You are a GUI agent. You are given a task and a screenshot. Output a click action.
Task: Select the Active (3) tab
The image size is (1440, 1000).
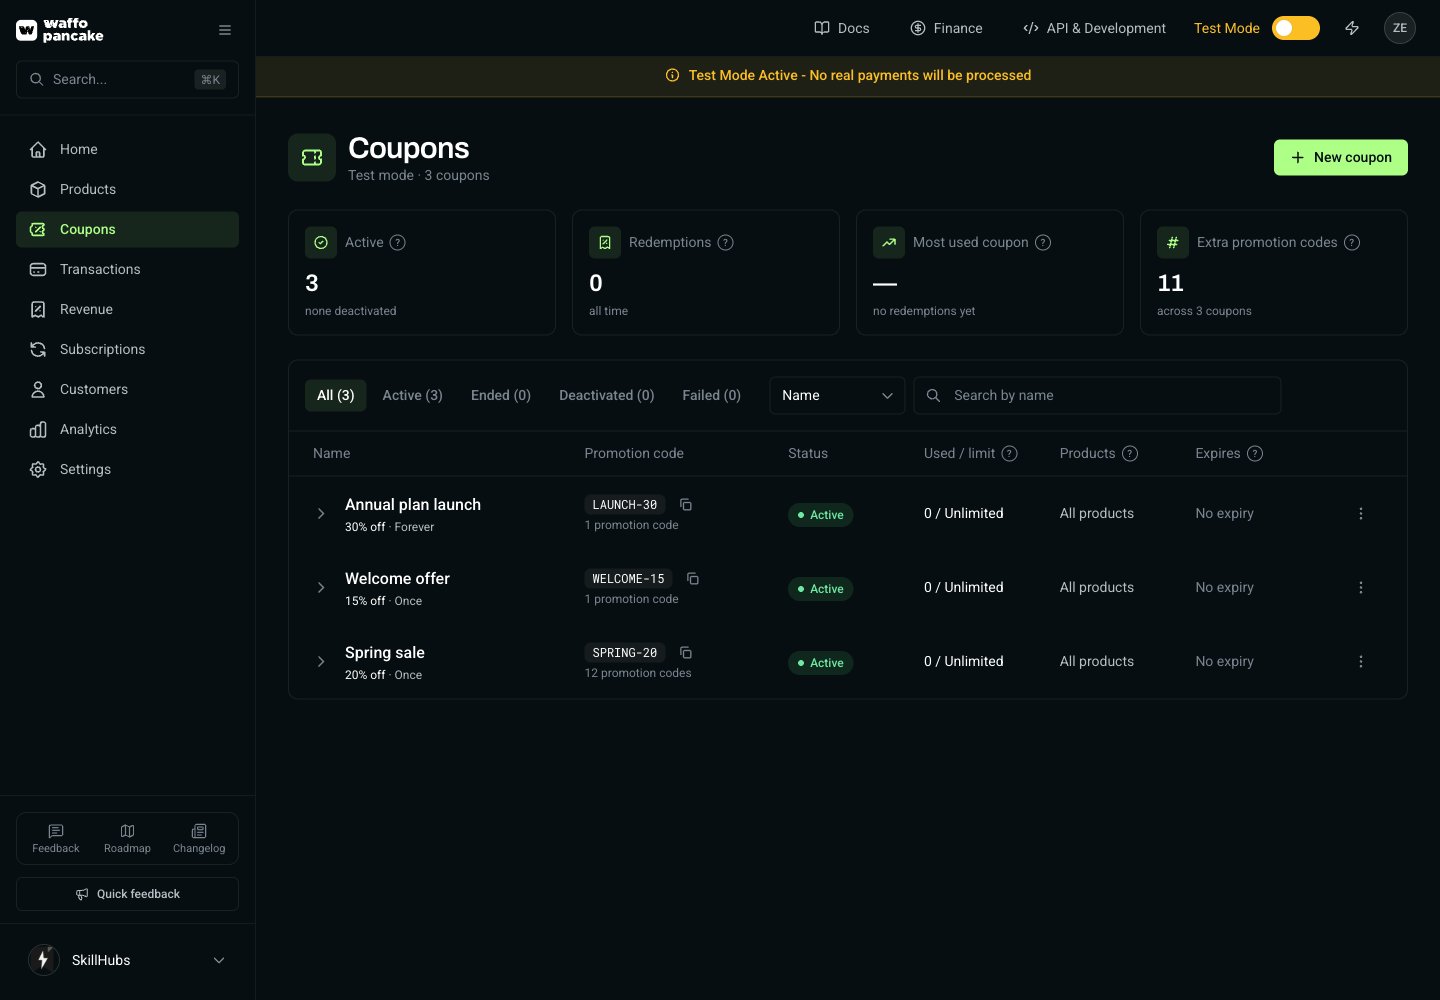click(x=412, y=395)
